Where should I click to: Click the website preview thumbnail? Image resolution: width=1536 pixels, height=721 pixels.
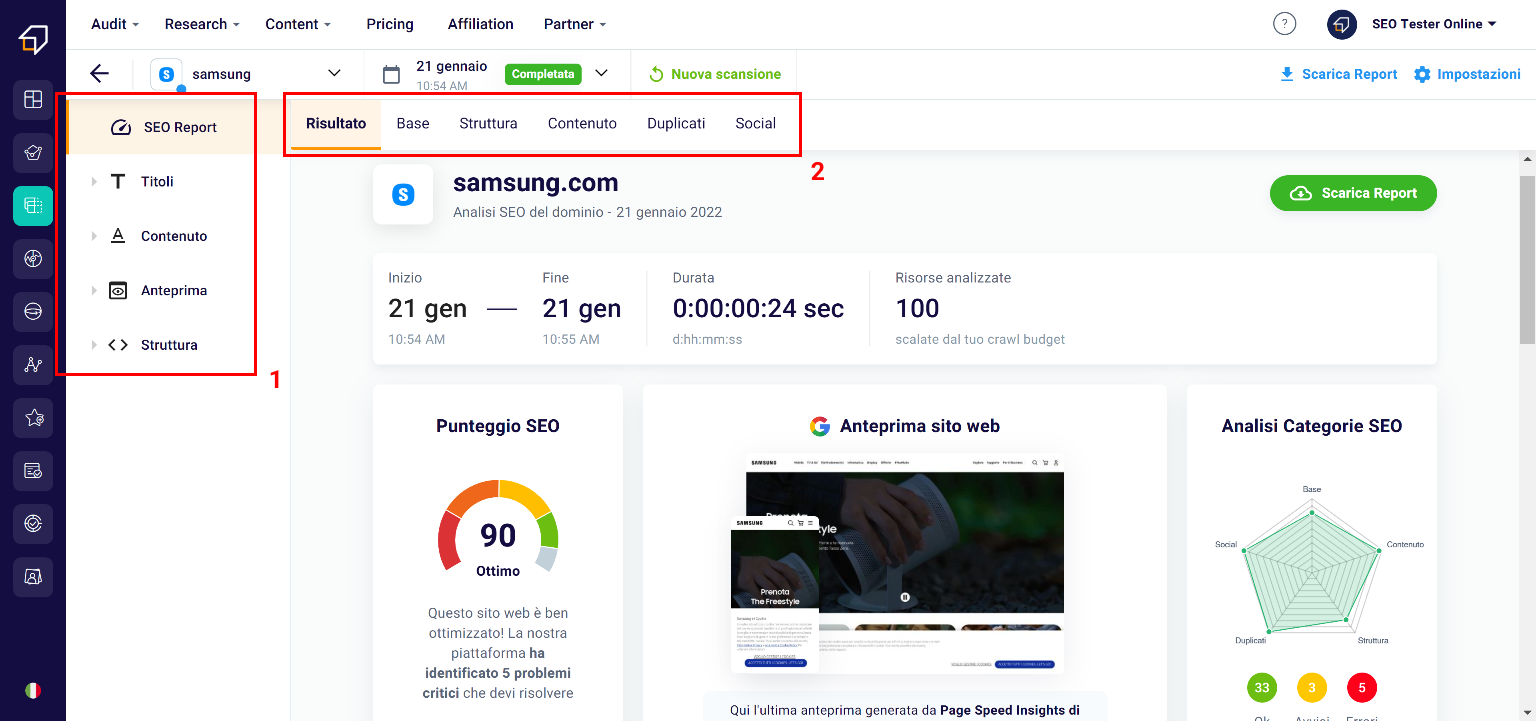(904, 563)
